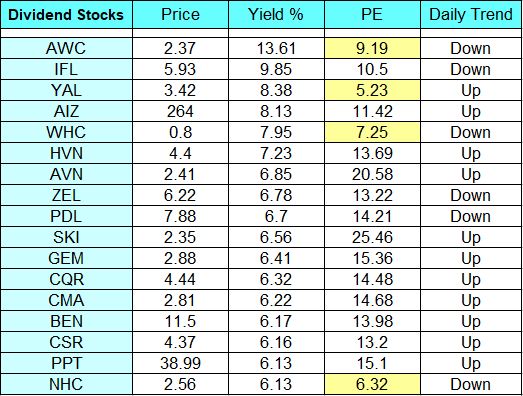Select the AWC stock cell
523x396 pixels.
66,48
